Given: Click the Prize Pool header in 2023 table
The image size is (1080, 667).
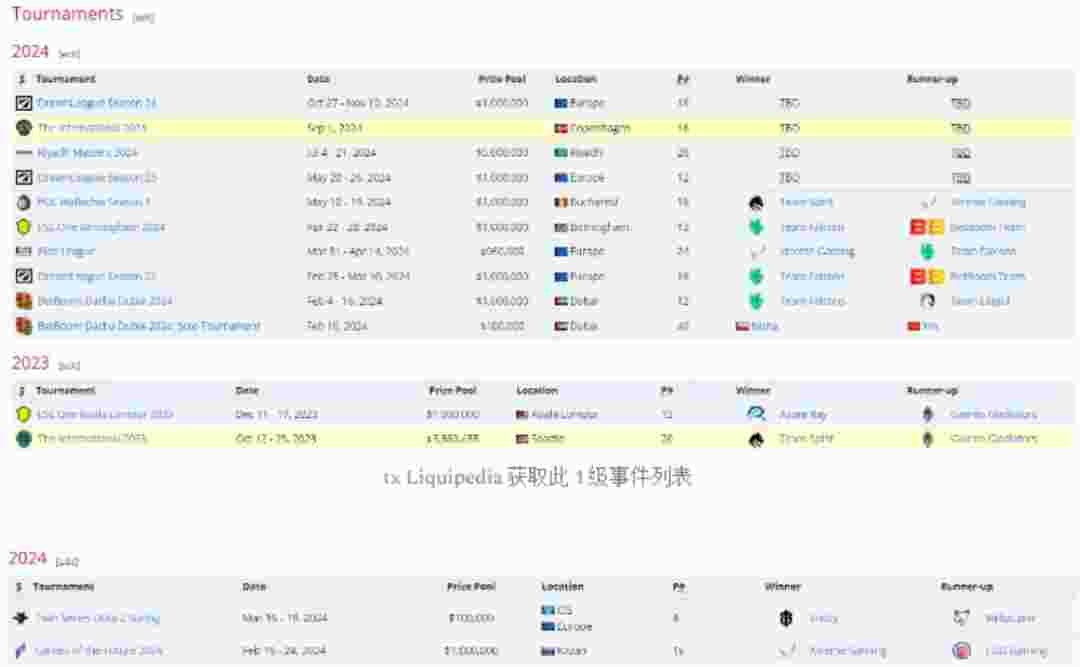Looking at the screenshot, I should point(453,391).
